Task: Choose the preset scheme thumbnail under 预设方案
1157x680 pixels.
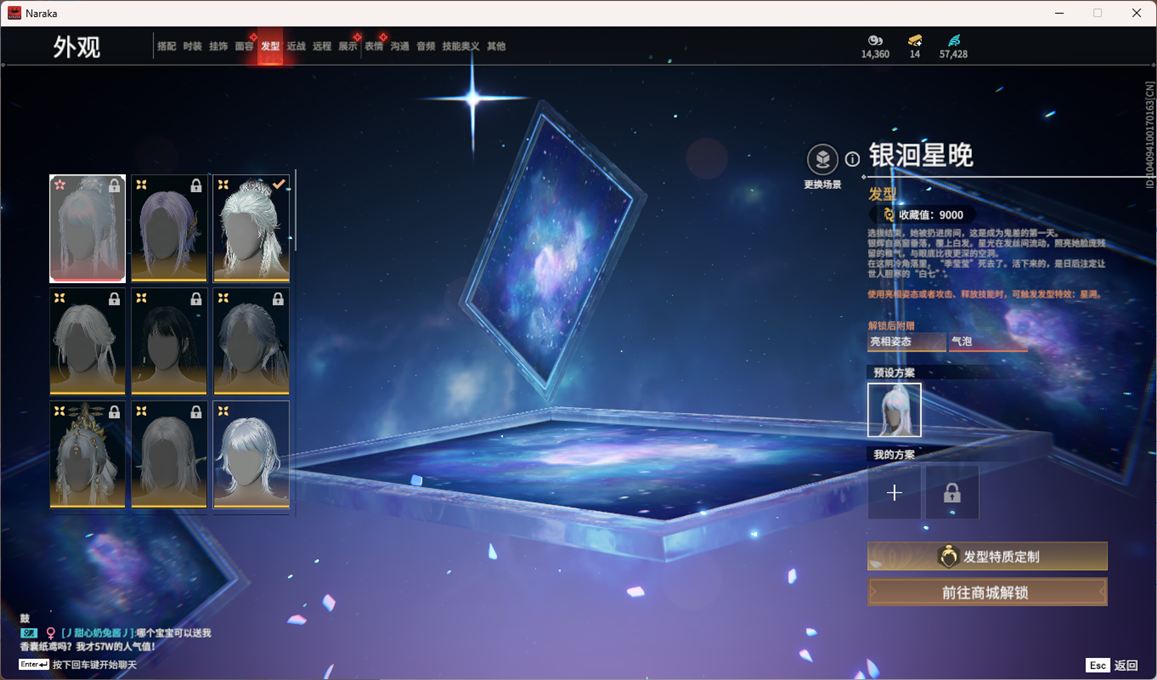Action: [894, 410]
